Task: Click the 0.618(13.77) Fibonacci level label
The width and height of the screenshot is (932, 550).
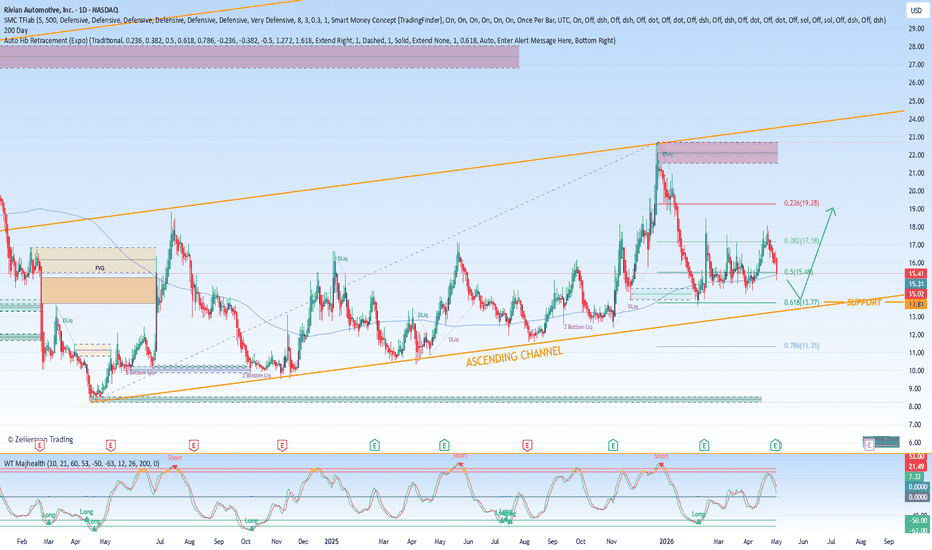Action: [x=801, y=303]
